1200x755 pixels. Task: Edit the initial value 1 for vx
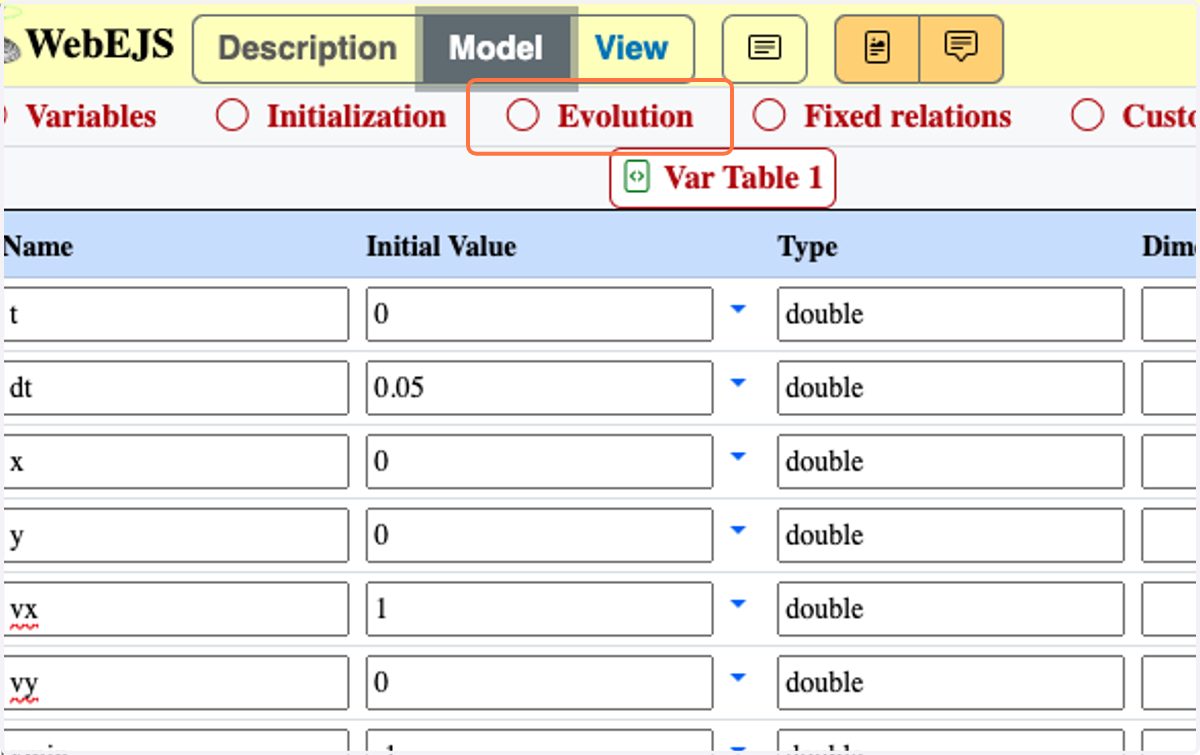pos(540,609)
